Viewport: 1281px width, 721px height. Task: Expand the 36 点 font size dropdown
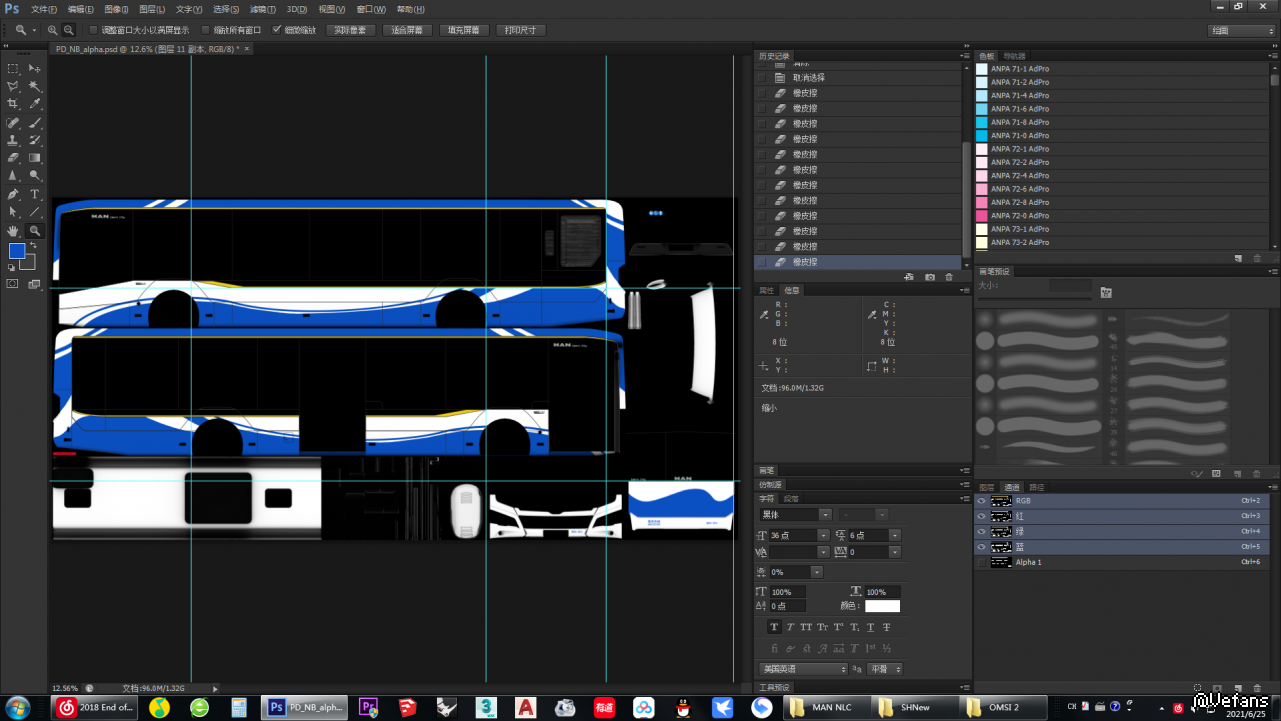point(825,536)
